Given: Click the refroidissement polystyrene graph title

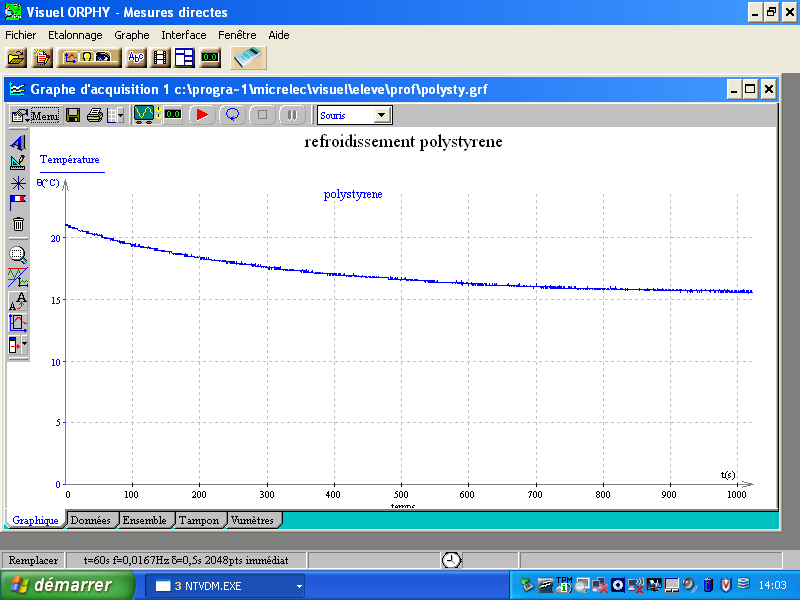Looking at the screenshot, I should tap(403, 142).
